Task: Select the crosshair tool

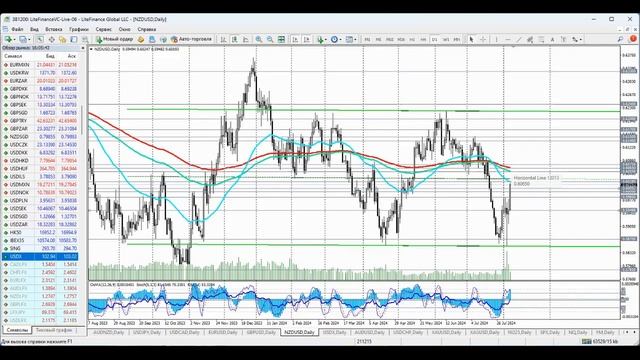Action: (x=483, y=39)
